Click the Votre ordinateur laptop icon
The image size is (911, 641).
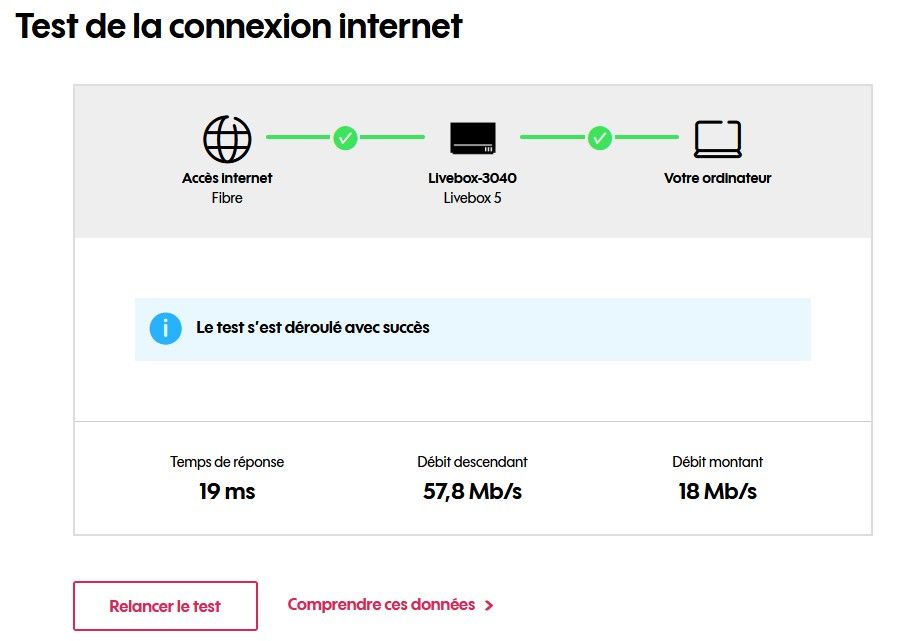click(x=716, y=136)
